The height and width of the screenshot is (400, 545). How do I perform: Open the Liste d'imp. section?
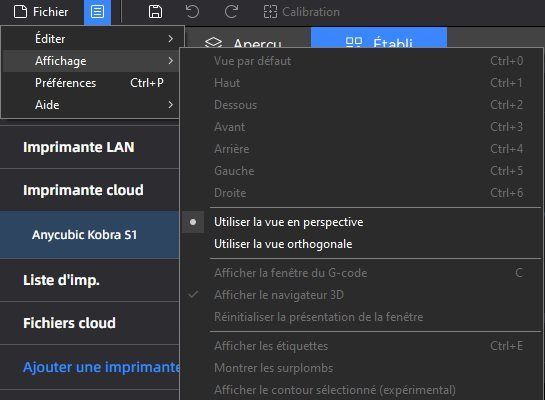[x=90, y=280]
